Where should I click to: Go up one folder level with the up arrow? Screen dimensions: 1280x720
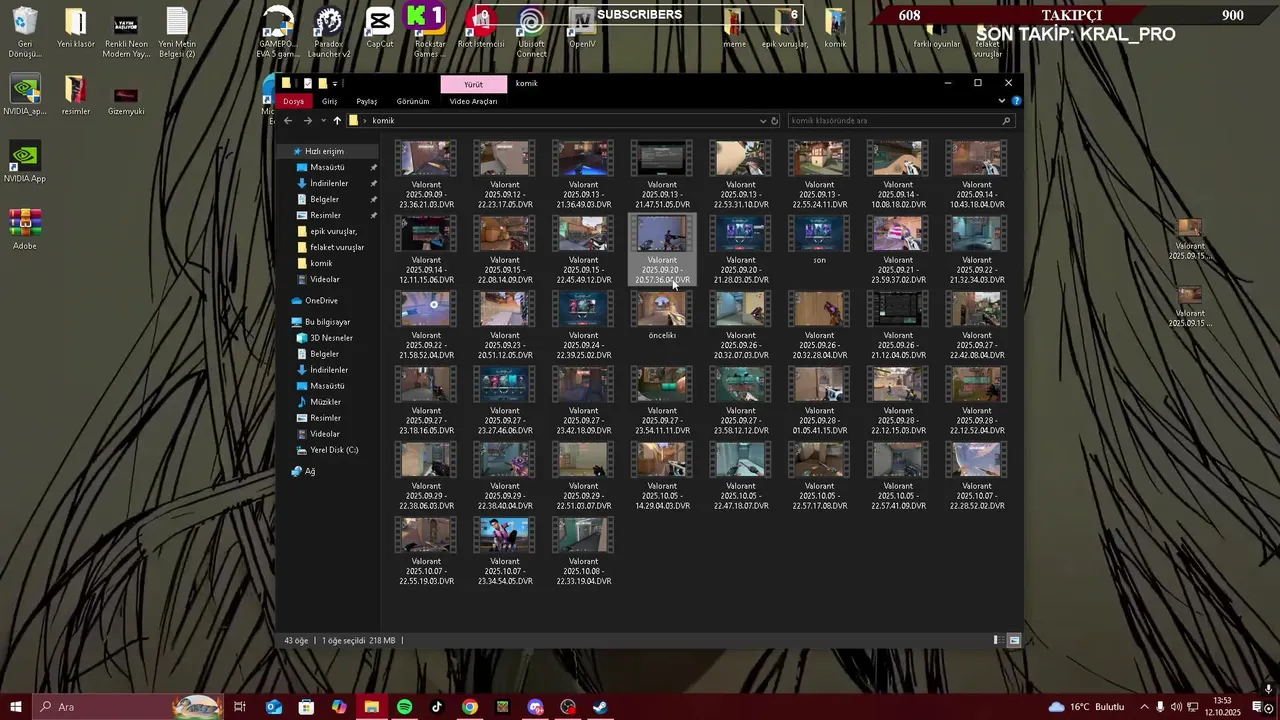coord(337,121)
